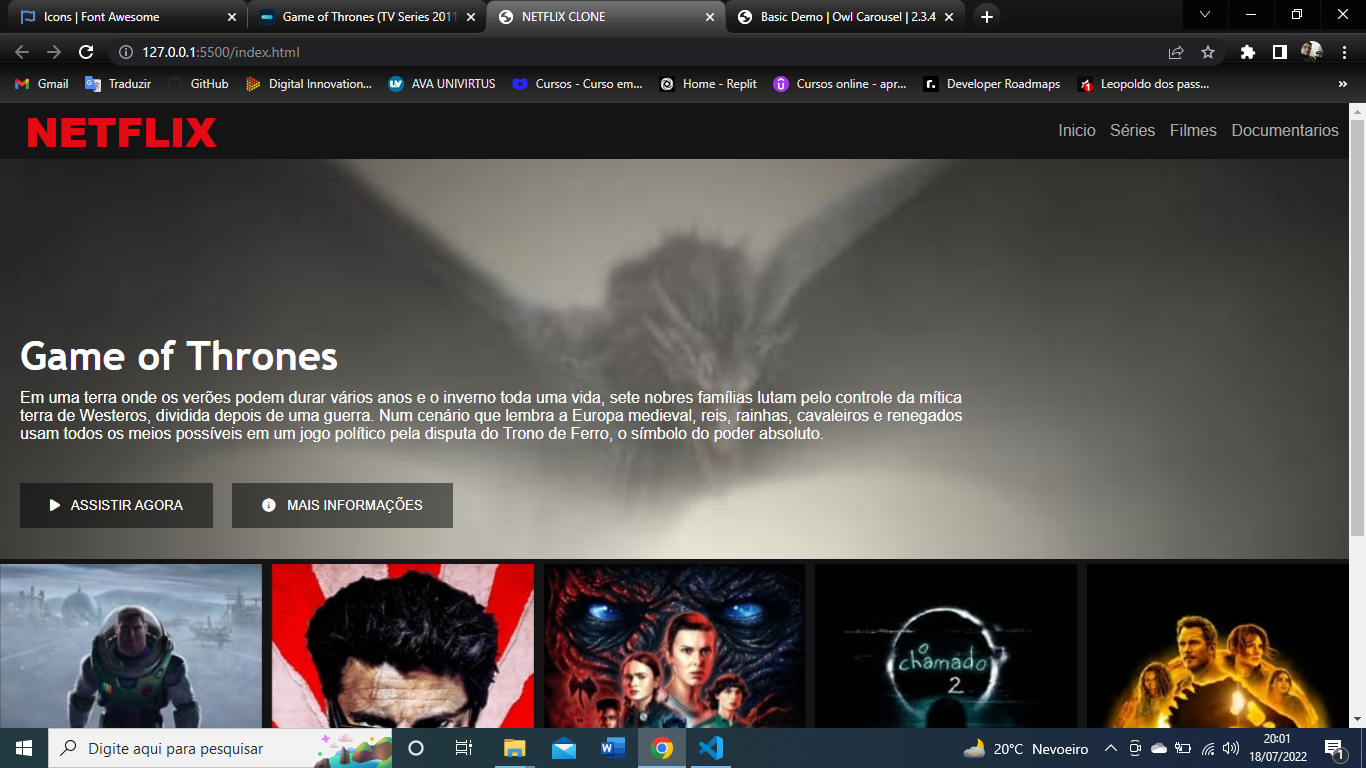Click the info icon on MAIS INFORMAÇÕES
1366x768 pixels.
point(268,505)
